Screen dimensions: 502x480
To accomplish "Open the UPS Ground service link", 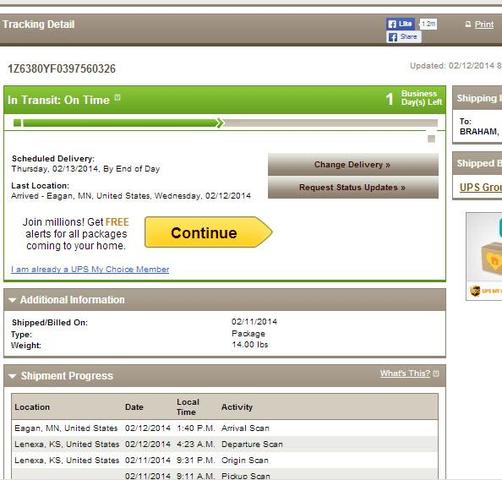I will click(x=481, y=187).
